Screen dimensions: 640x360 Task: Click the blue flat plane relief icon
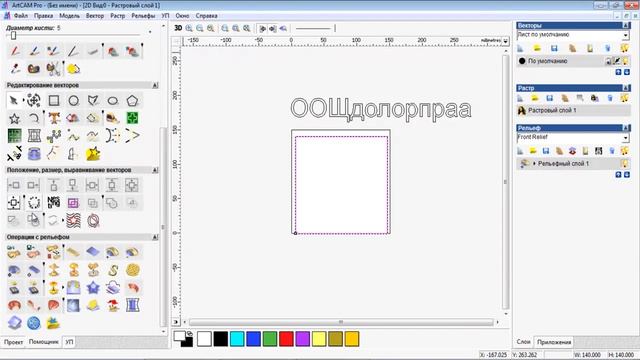click(93, 252)
